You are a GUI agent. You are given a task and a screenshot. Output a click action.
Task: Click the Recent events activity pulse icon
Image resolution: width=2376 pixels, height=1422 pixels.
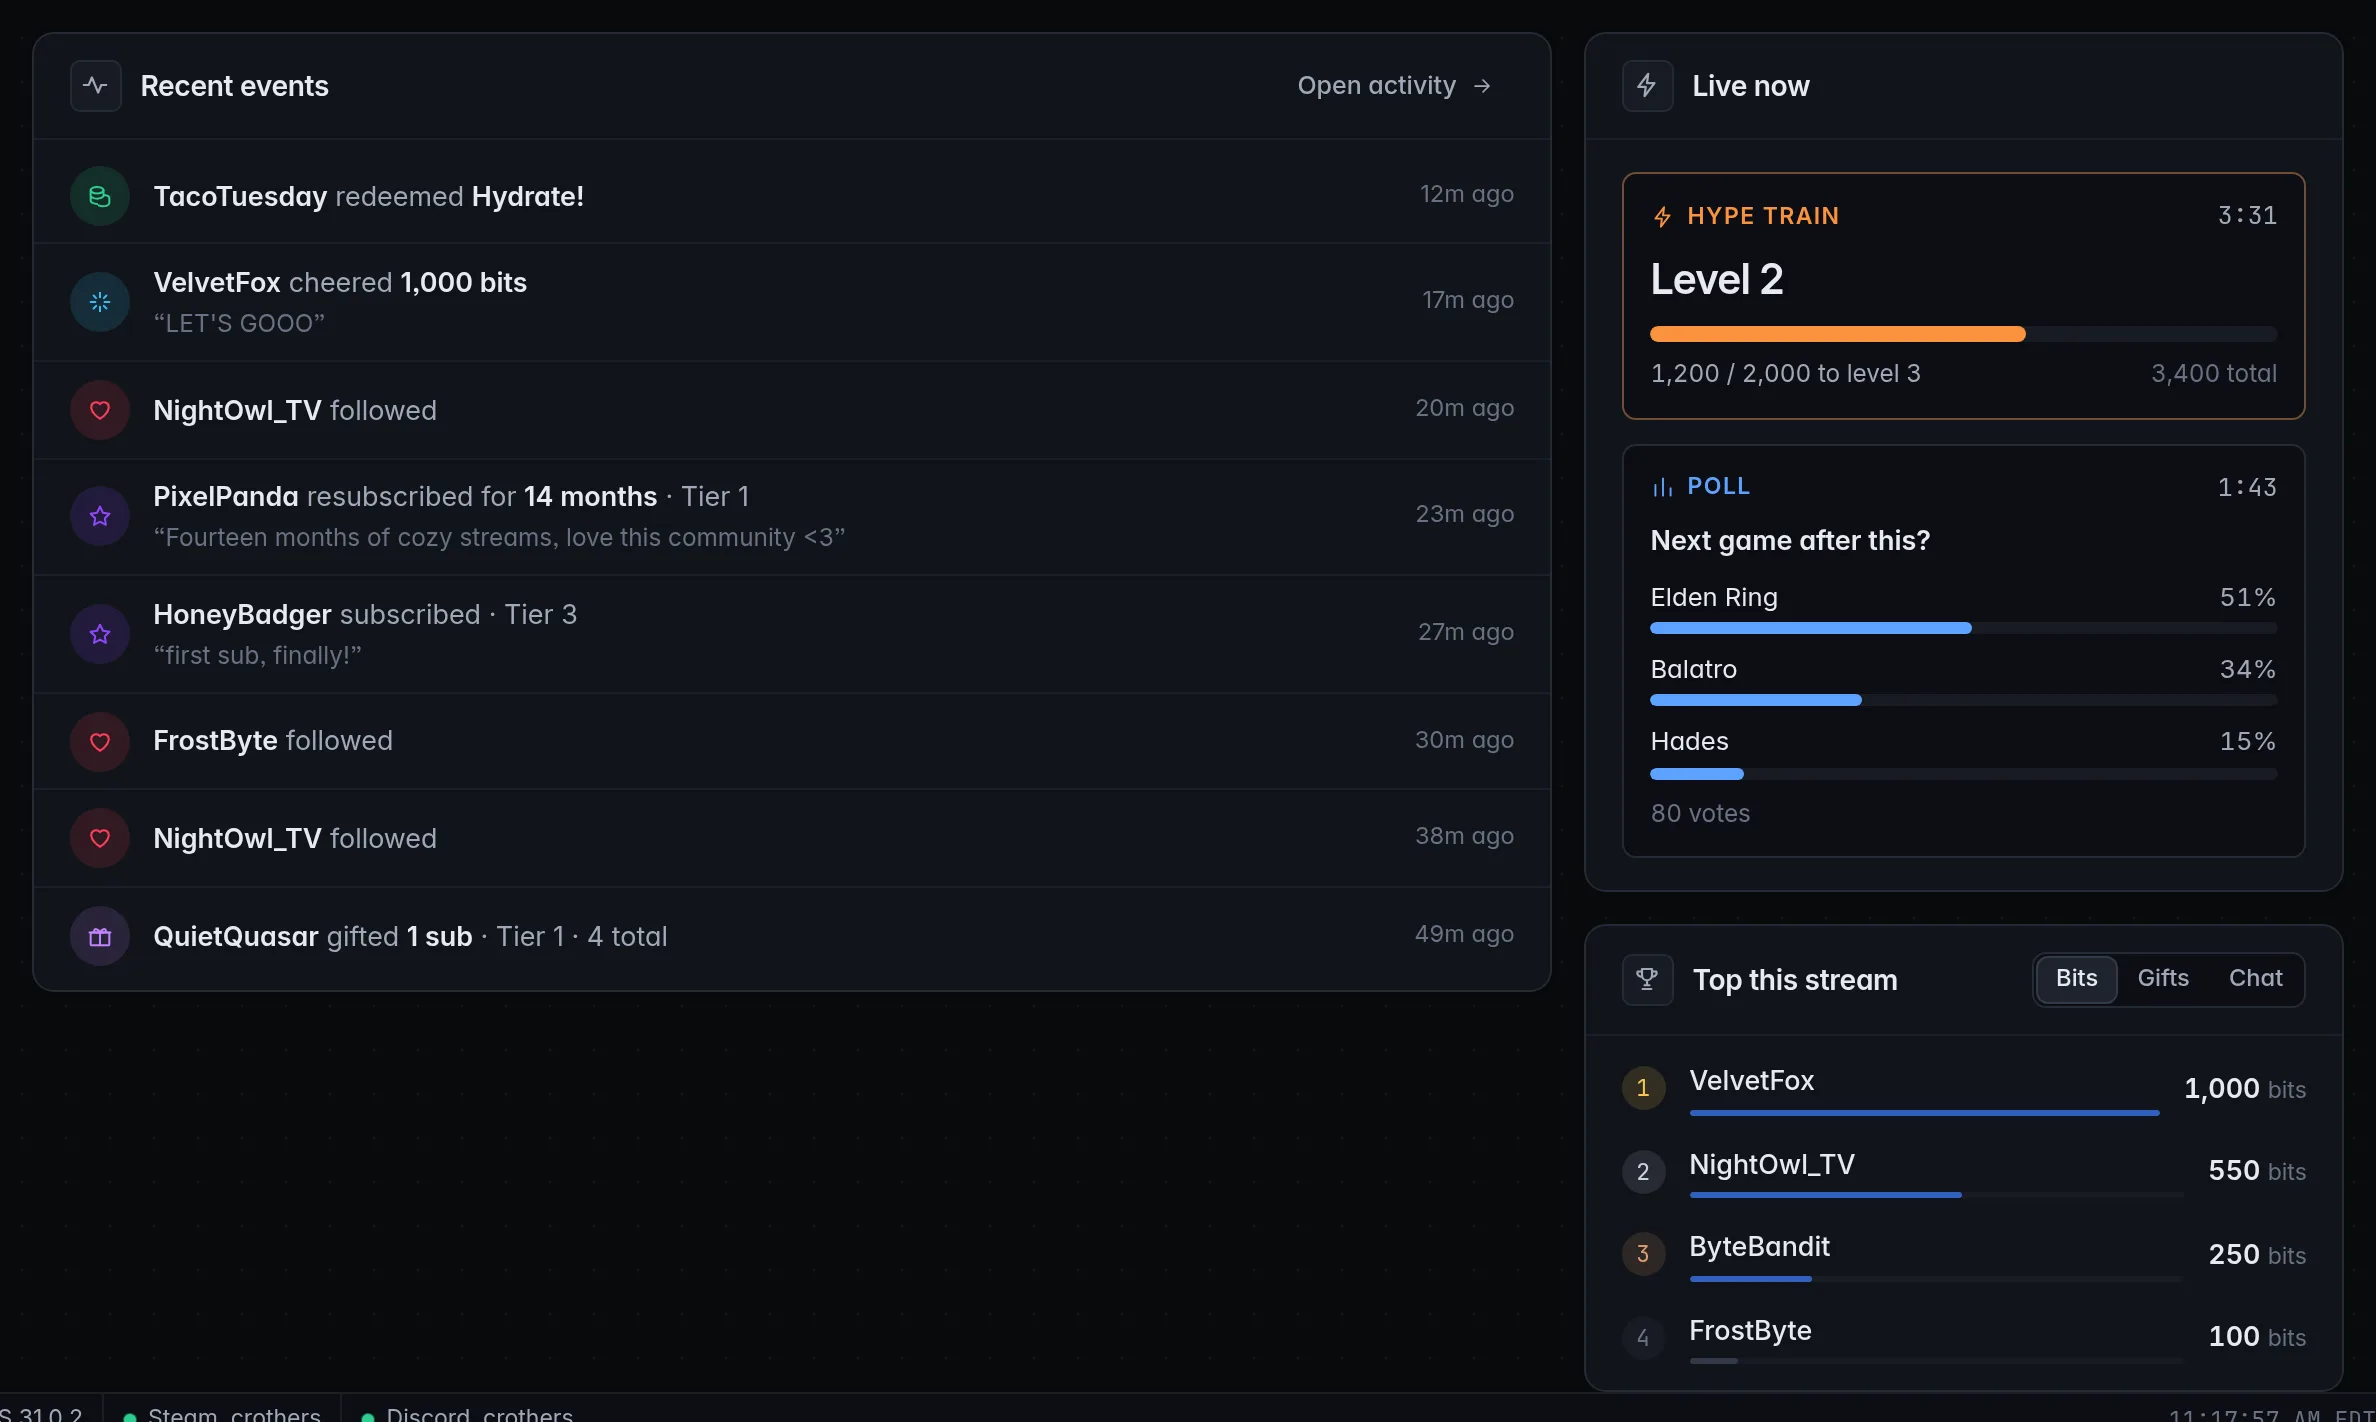tap(96, 86)
